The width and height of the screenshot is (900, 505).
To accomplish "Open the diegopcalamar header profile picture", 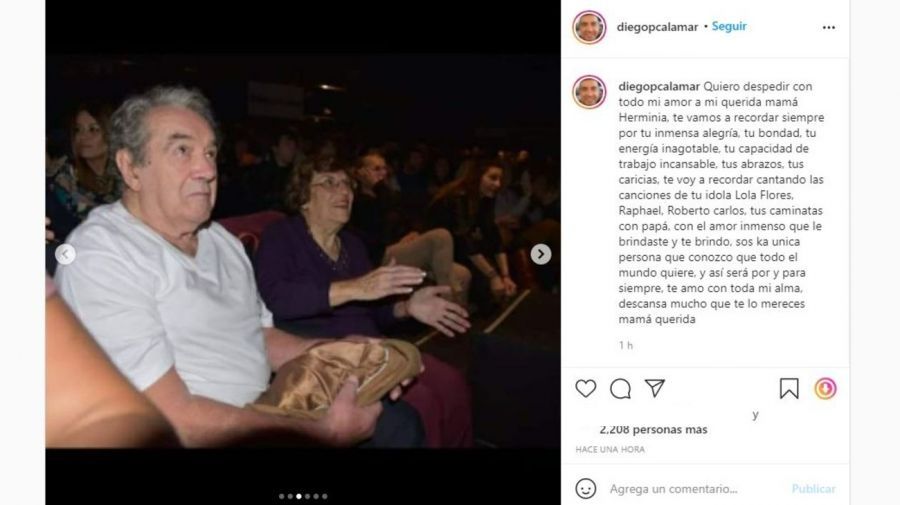I will coord(589,27).
